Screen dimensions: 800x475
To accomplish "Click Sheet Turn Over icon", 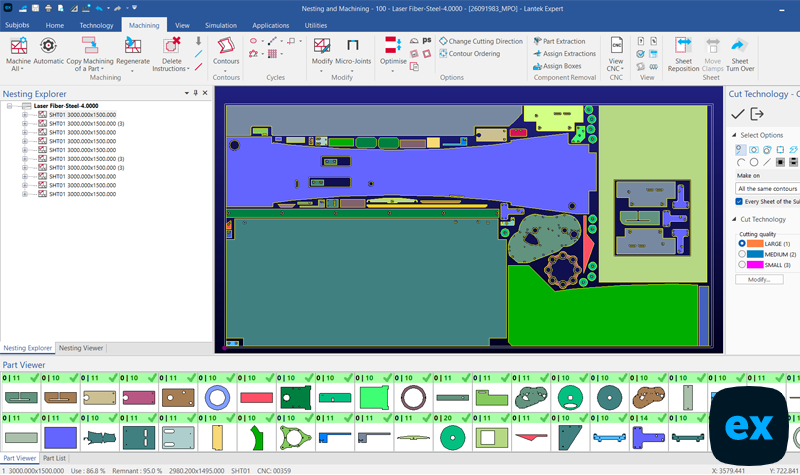I will (739, 45).
